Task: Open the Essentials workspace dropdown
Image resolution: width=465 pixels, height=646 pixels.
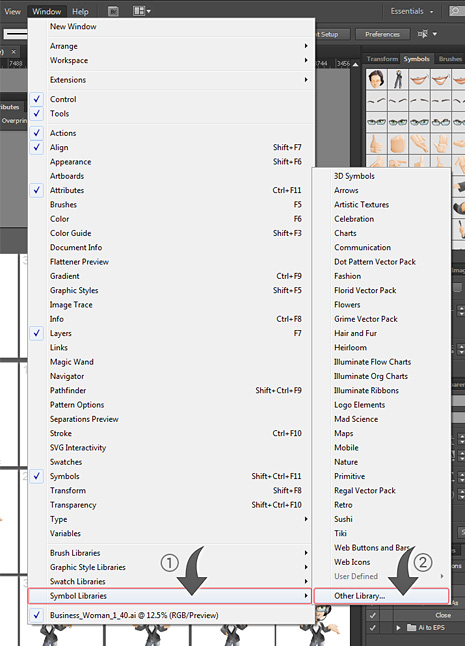Action: [412, 11]
